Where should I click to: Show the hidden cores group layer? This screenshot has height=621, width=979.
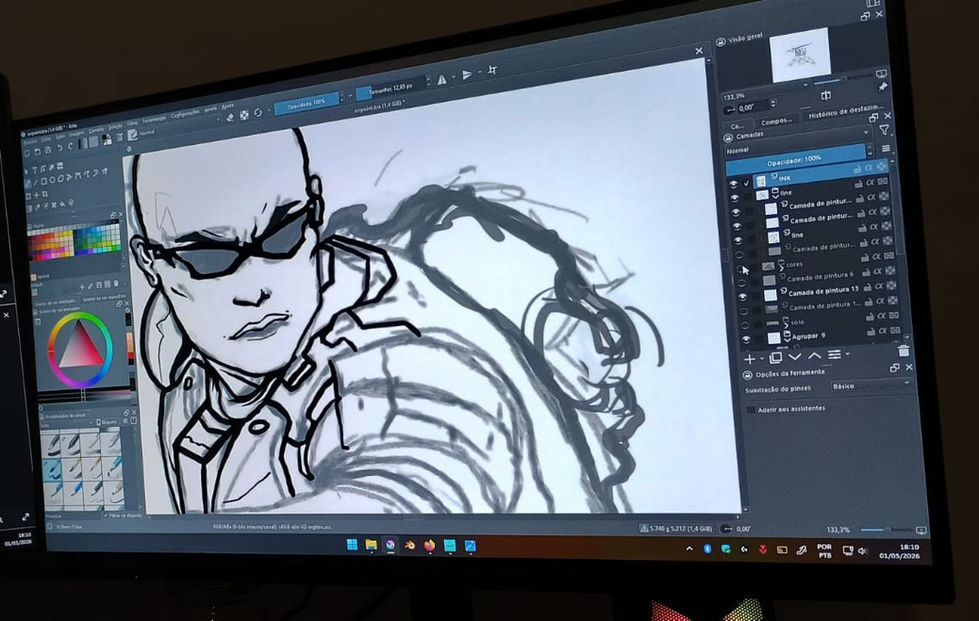(x=740, y=269)
